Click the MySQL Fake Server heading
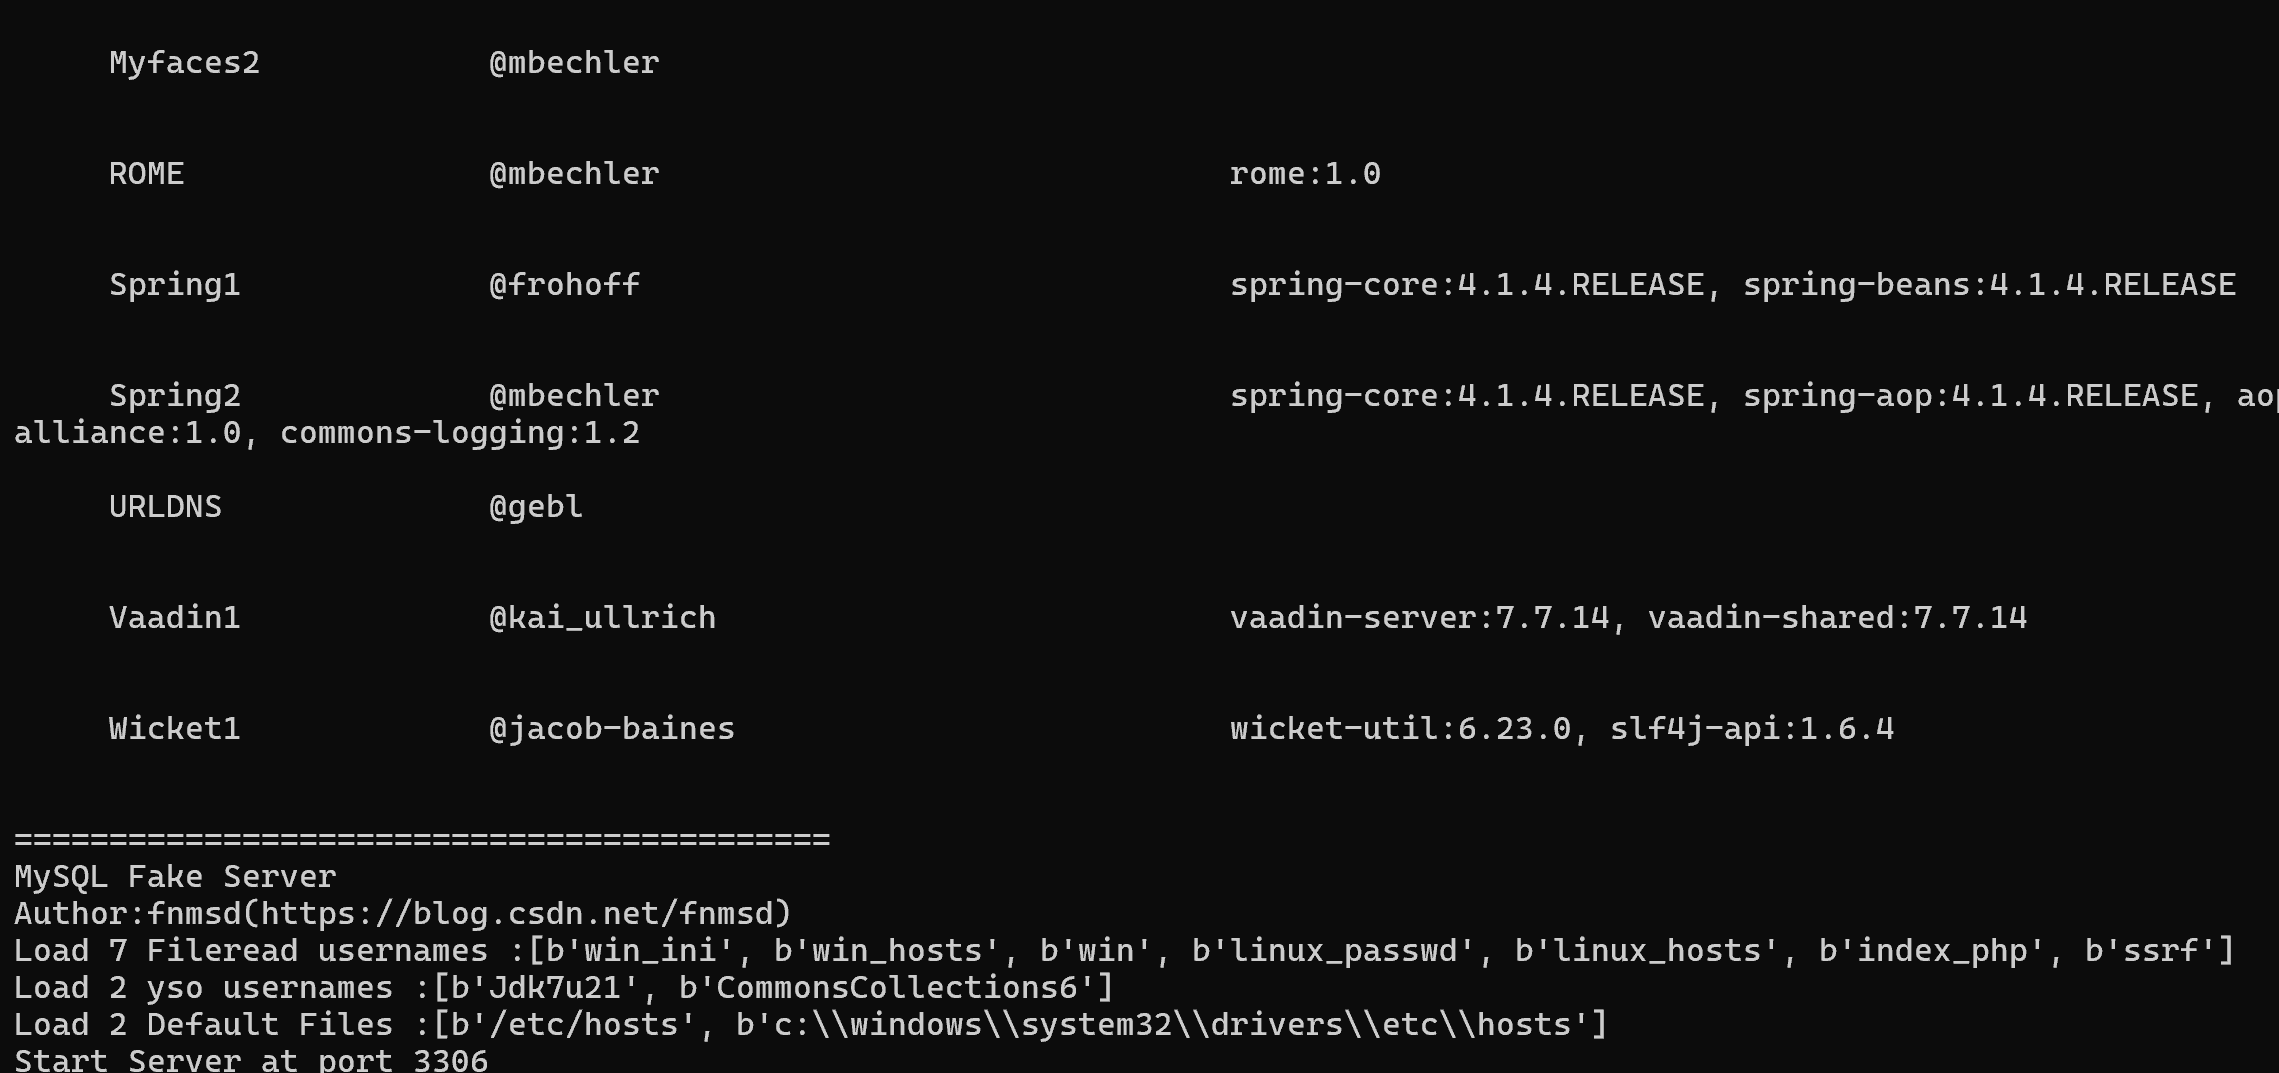Screen dimensions: 2279x1073 (x=175, y=877)
